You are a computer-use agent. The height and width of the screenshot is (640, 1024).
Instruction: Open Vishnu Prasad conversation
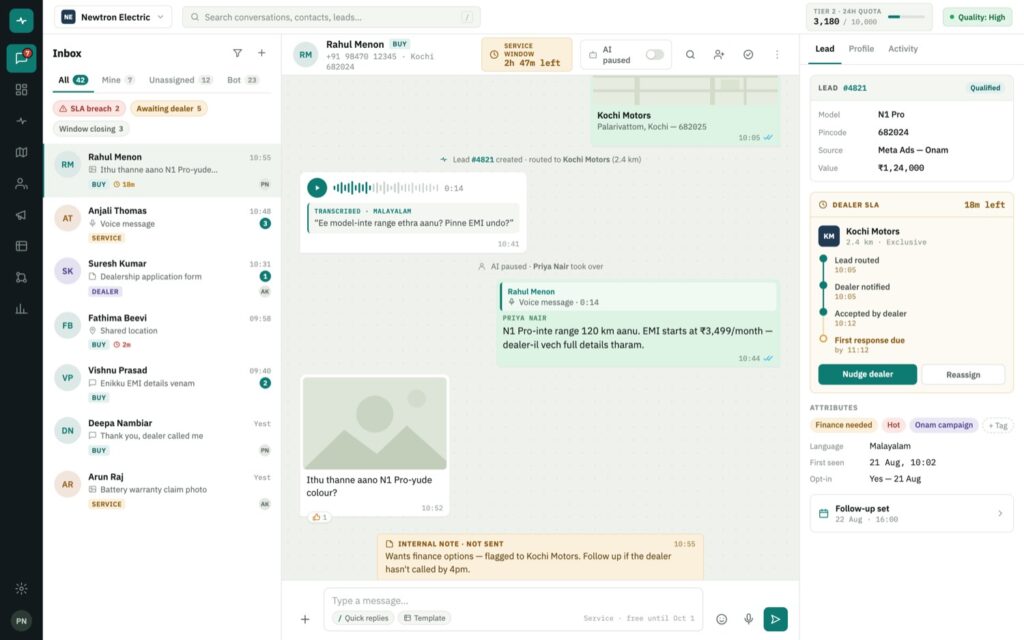[162, 383]
